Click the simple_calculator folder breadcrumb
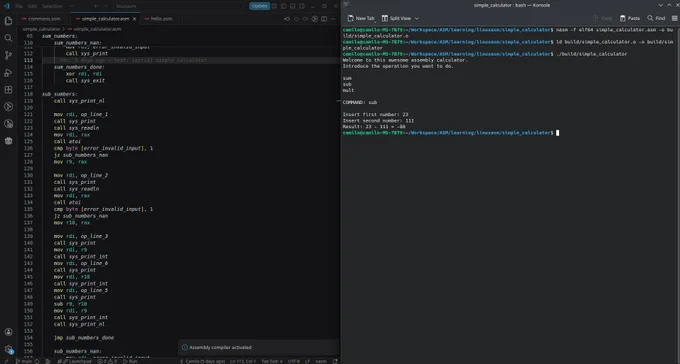 point(42,29)
